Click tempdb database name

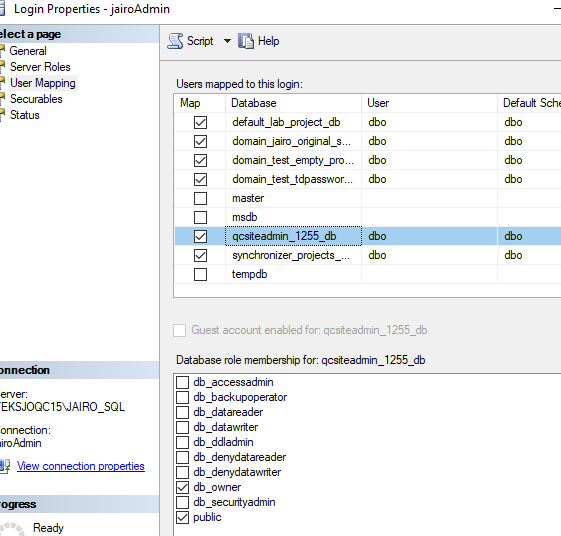(x=249, y=274)
